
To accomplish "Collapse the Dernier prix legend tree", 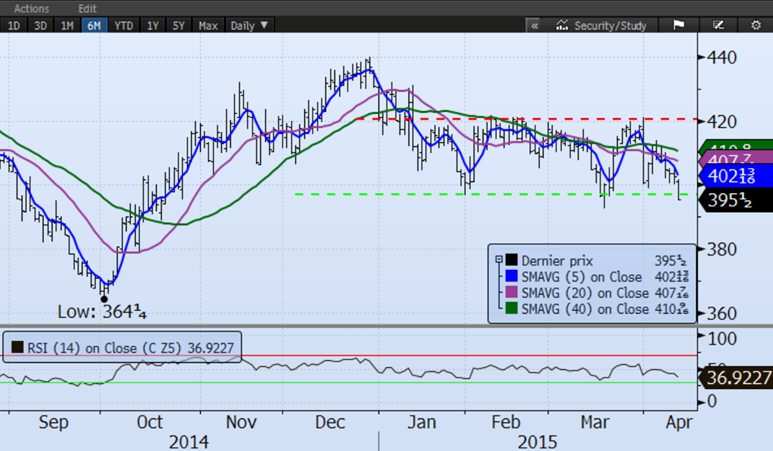I will tap(498, 260).
